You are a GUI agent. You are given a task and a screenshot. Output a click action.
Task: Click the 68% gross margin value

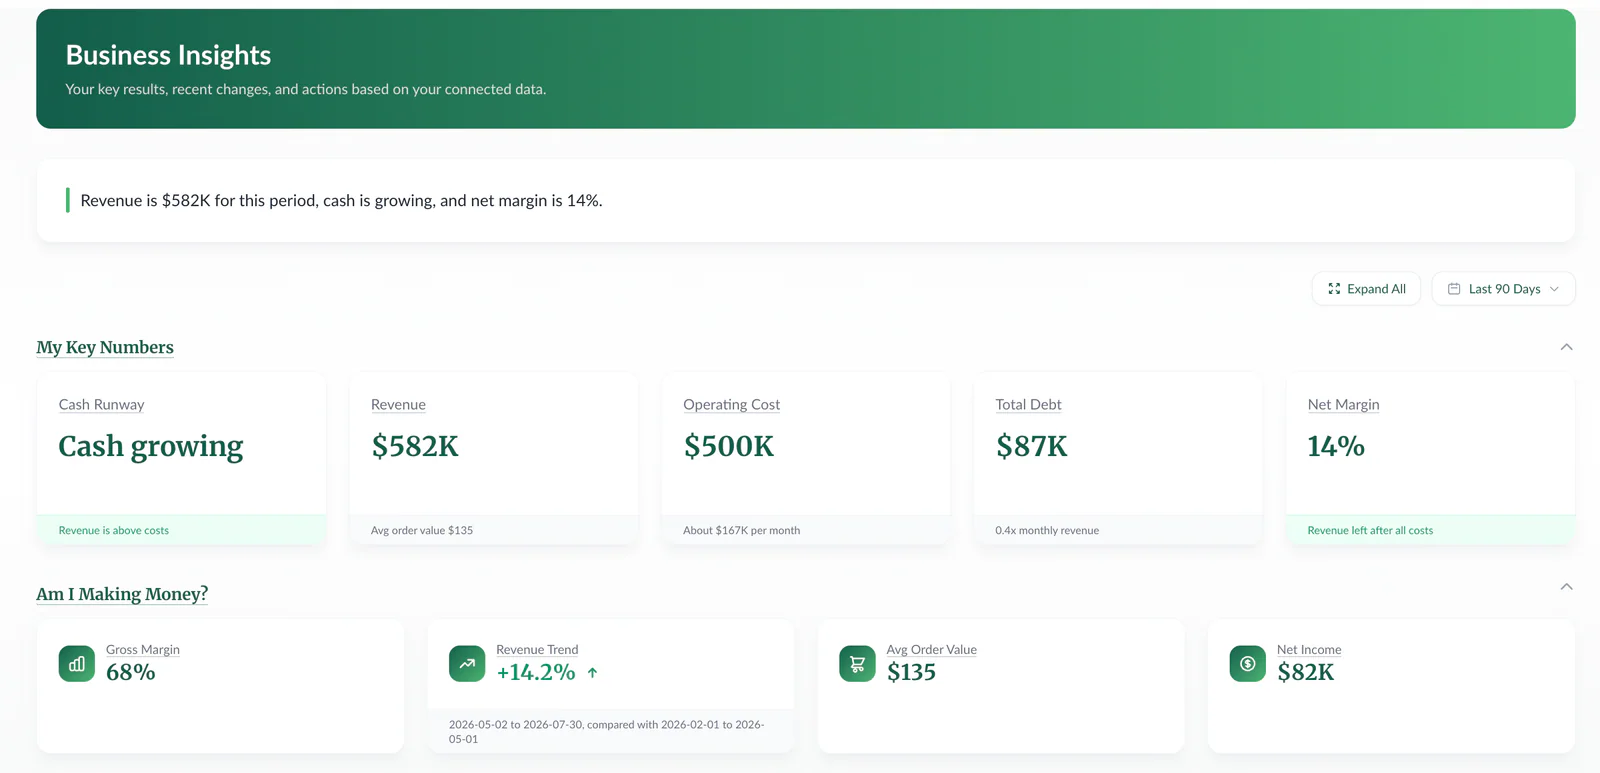pos(131,672)
